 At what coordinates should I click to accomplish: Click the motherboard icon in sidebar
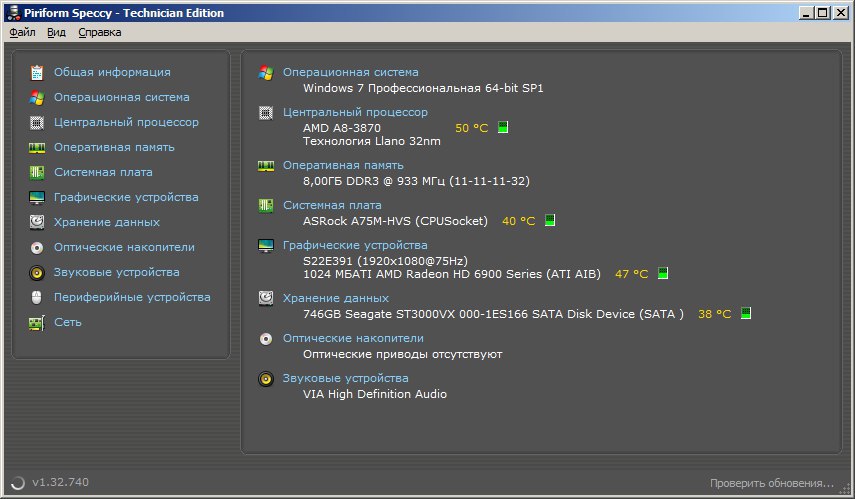click(37, 173)
